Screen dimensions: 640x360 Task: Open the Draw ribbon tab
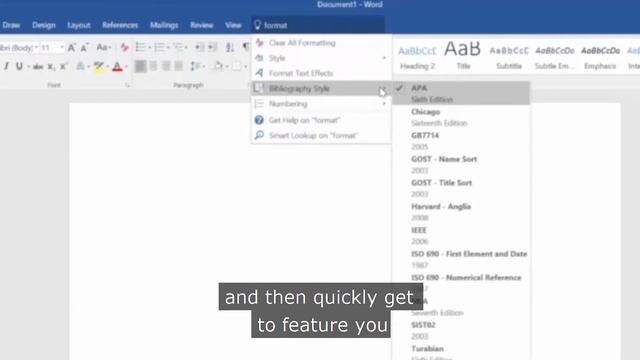point(11,25)
